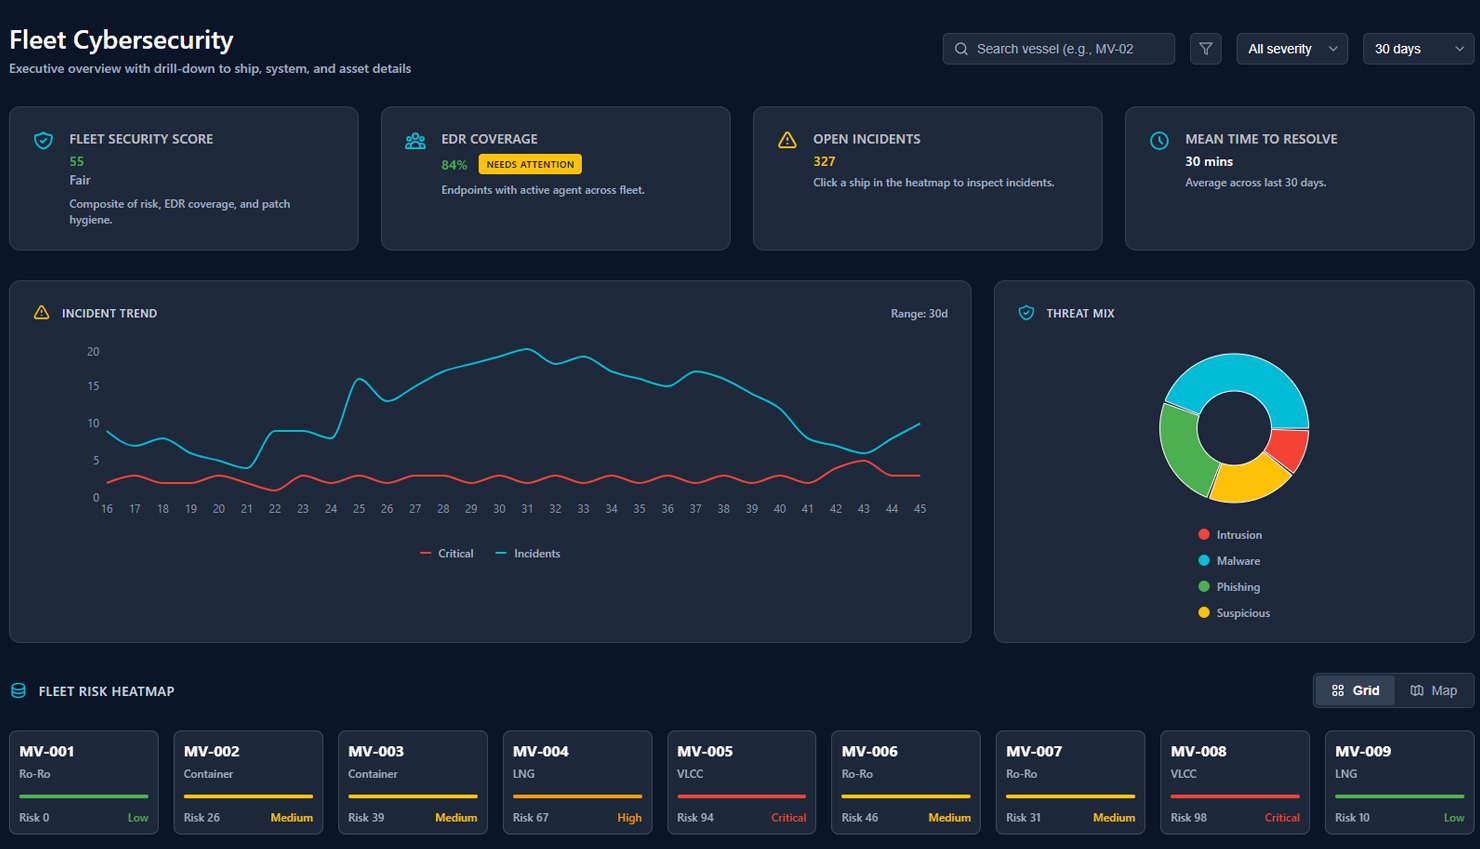The width and height of the screenshot is (1480, 849).
Task: Open the All severity dropdown
Action: [x=1291, y=49]
